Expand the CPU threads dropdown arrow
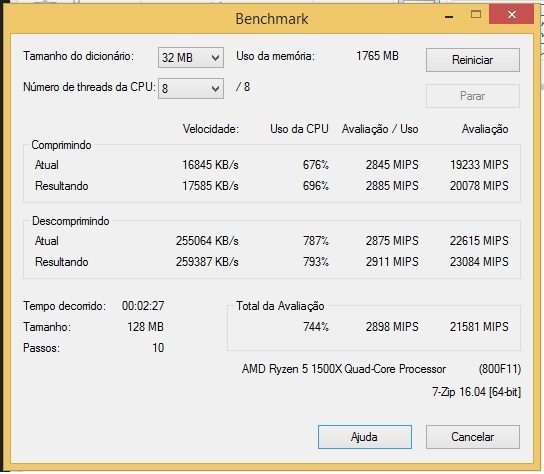The width and height of the screenshot is (544, 474). coord(215,89)
